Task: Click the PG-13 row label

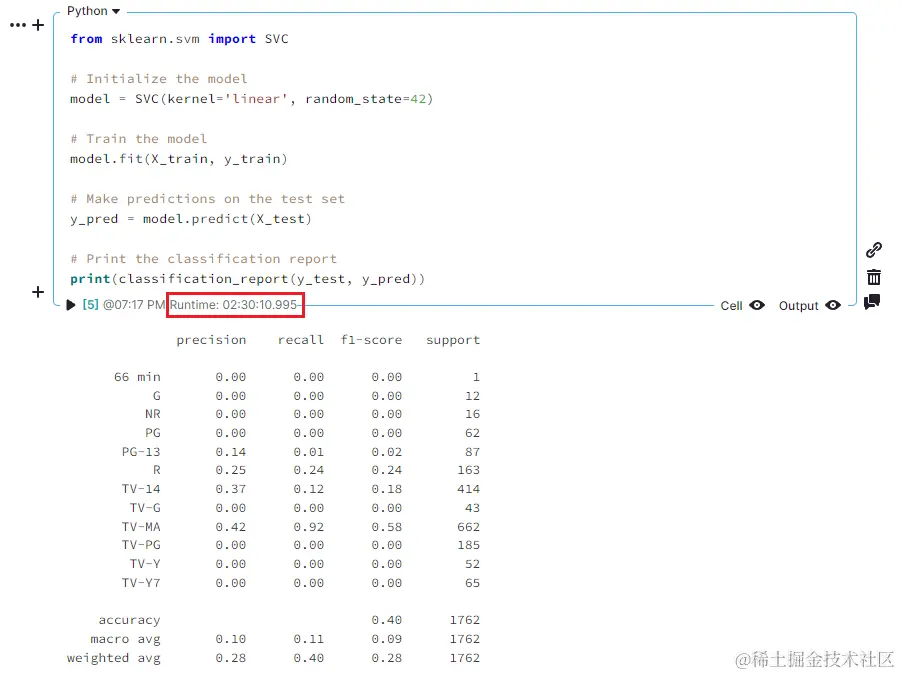Action: [141, 452]
